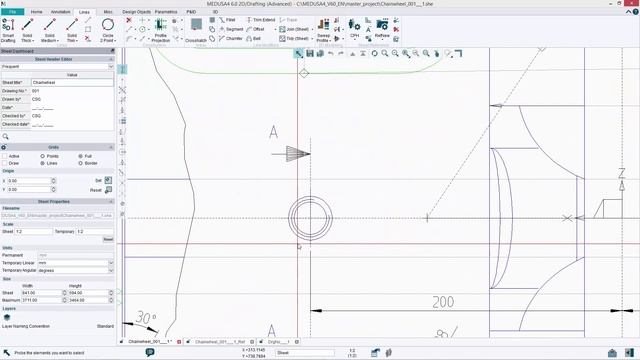The height and width of the screenshot is (360, 640).
Task: Select the Circle 2 Point tool
Action: click(x=108, y=30)
